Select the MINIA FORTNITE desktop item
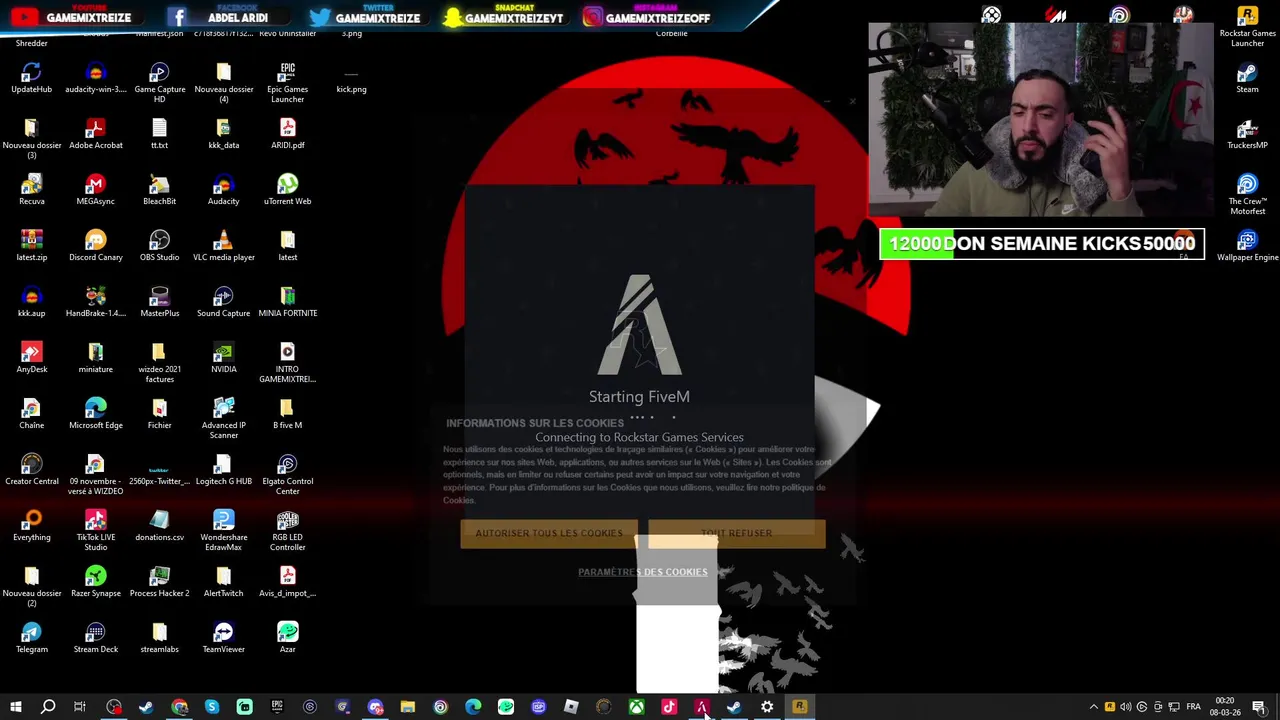 287,303
